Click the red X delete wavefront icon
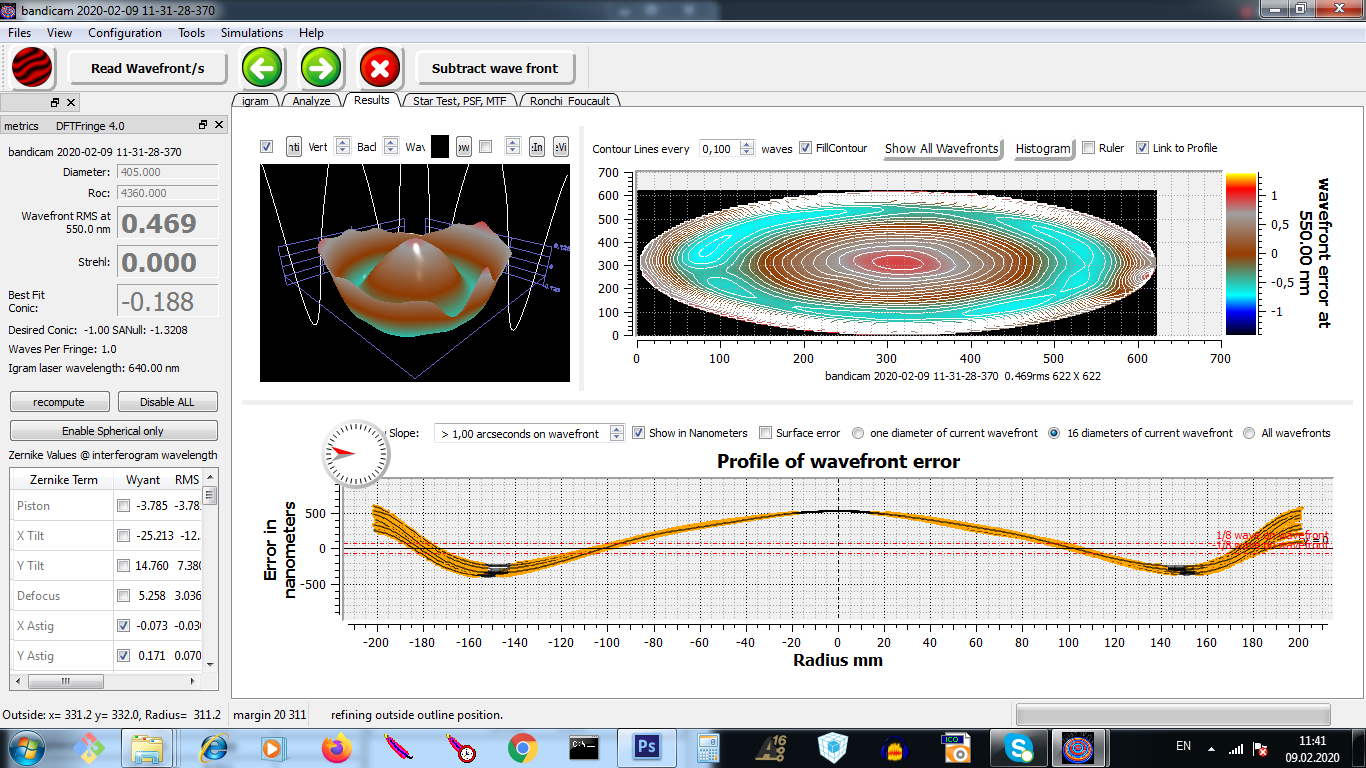Screen dimensions: 1366x768 pos(380,68)
